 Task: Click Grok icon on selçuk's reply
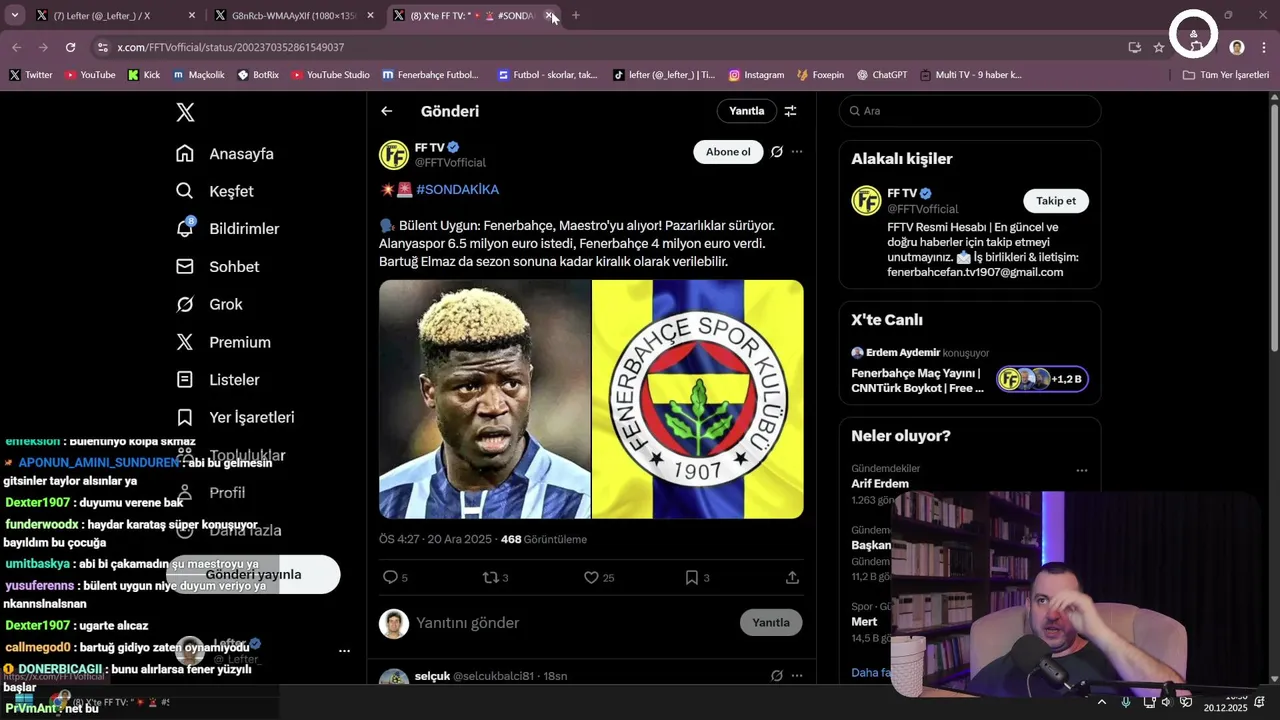(777, 676)
